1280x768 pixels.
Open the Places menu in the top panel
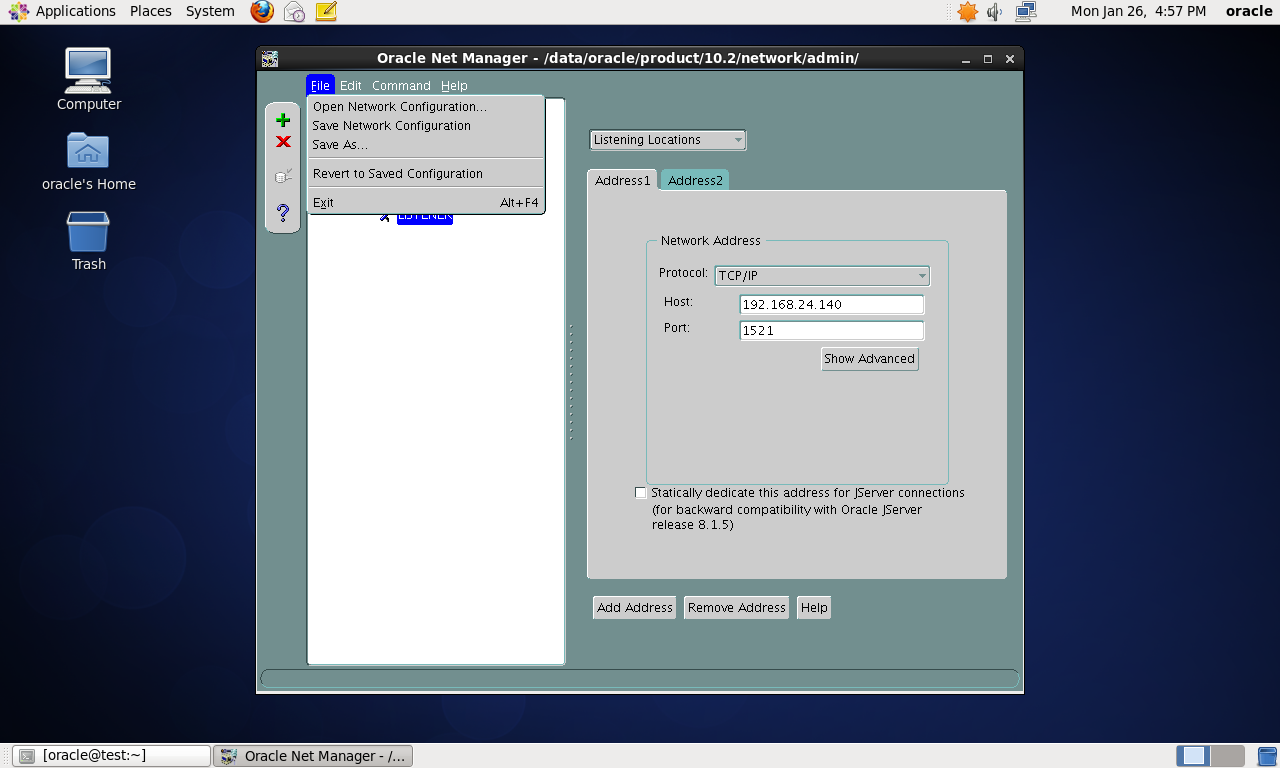pyautogui.click(x=150, y=11)
